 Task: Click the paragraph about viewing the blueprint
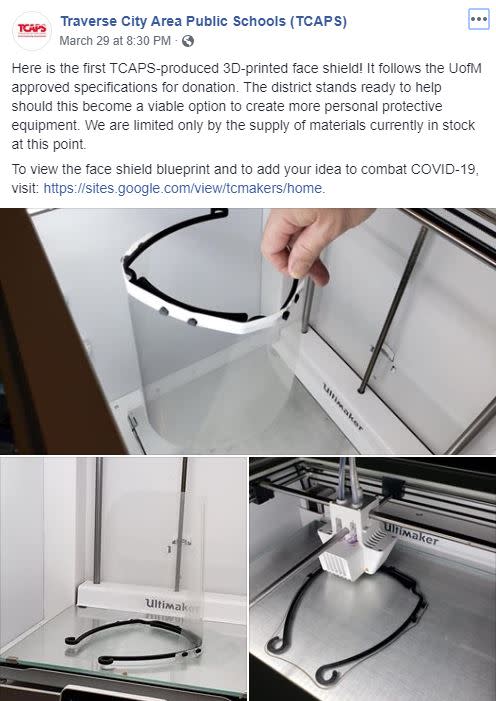(245, 179)
